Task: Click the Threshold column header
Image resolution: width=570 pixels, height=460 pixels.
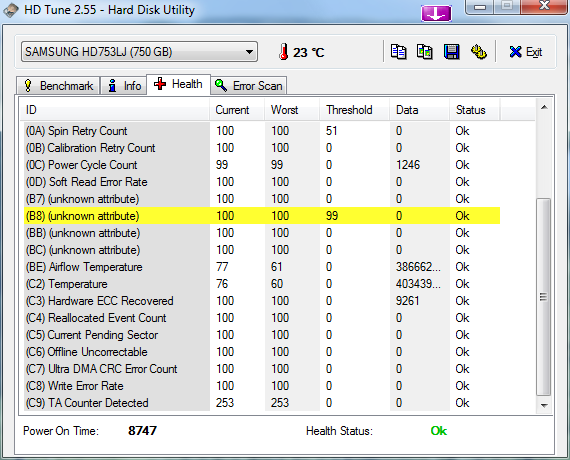Action: (354, 110)
